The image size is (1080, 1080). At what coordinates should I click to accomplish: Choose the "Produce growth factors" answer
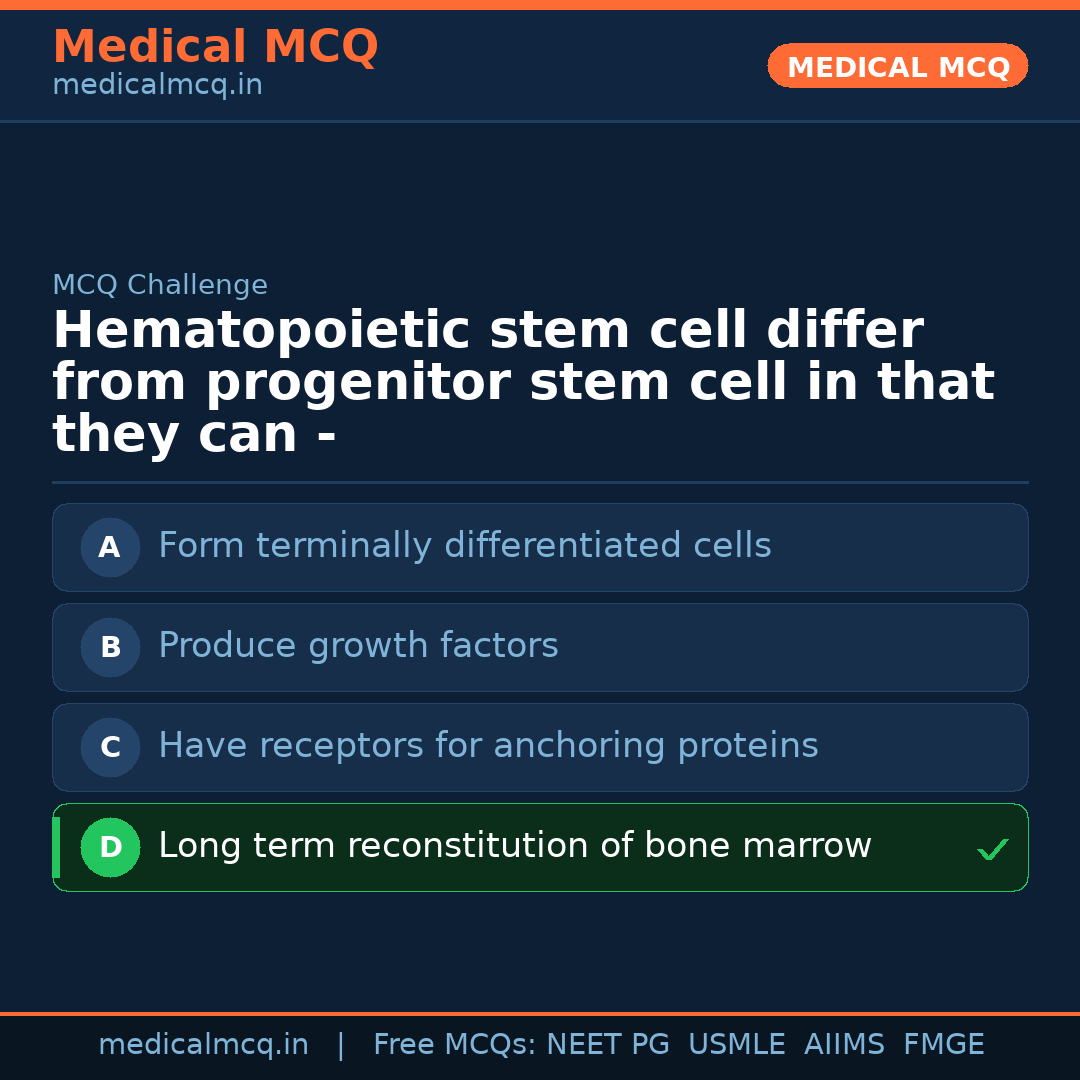pyautogui.click(x=358, y=646)
